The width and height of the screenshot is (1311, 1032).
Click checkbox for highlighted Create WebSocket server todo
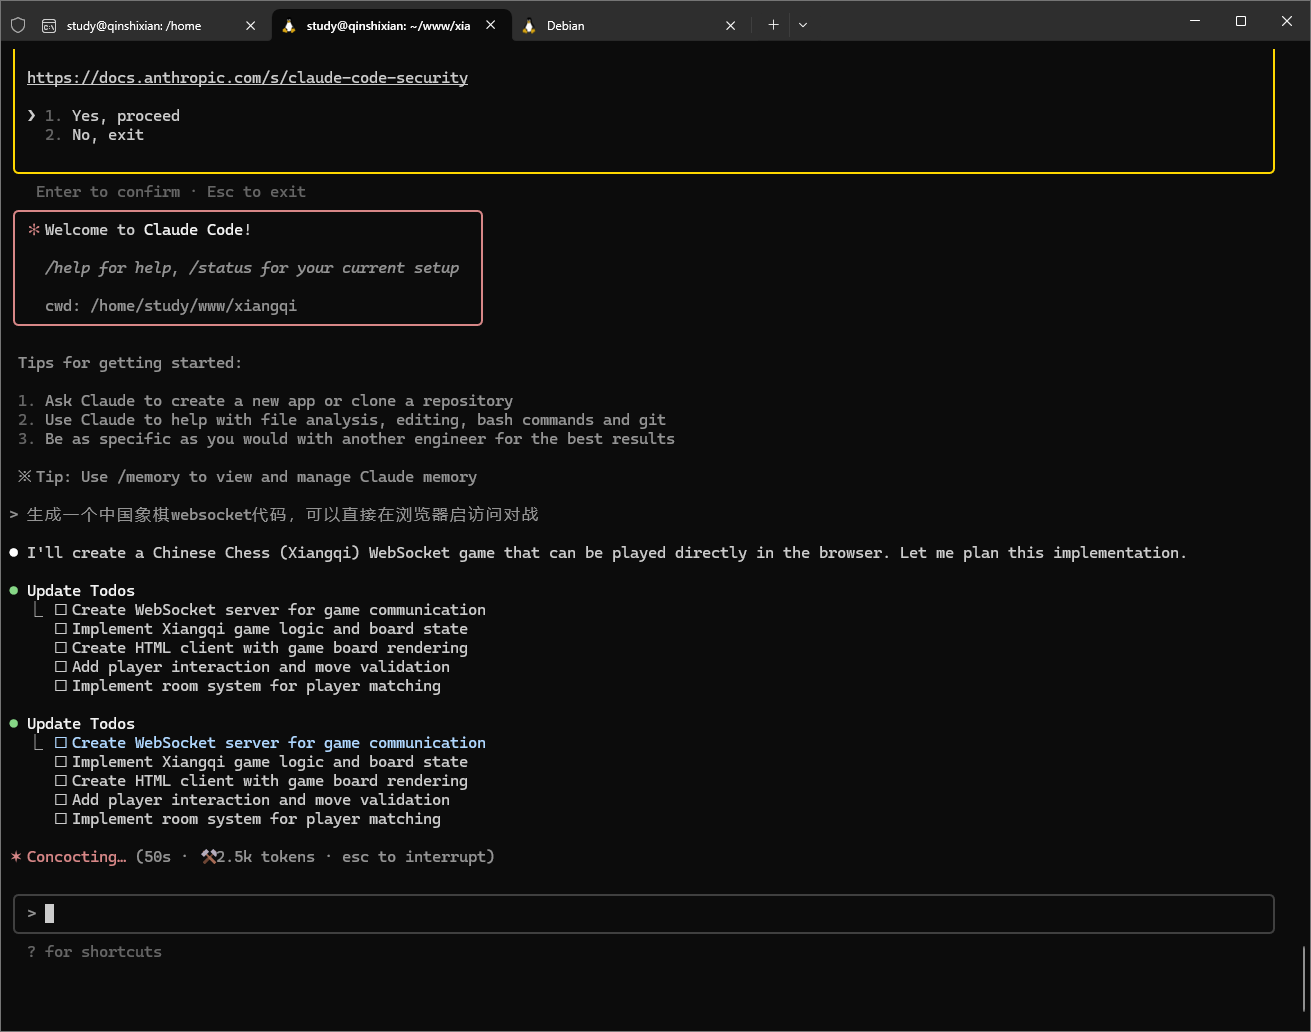pos(61,743)
